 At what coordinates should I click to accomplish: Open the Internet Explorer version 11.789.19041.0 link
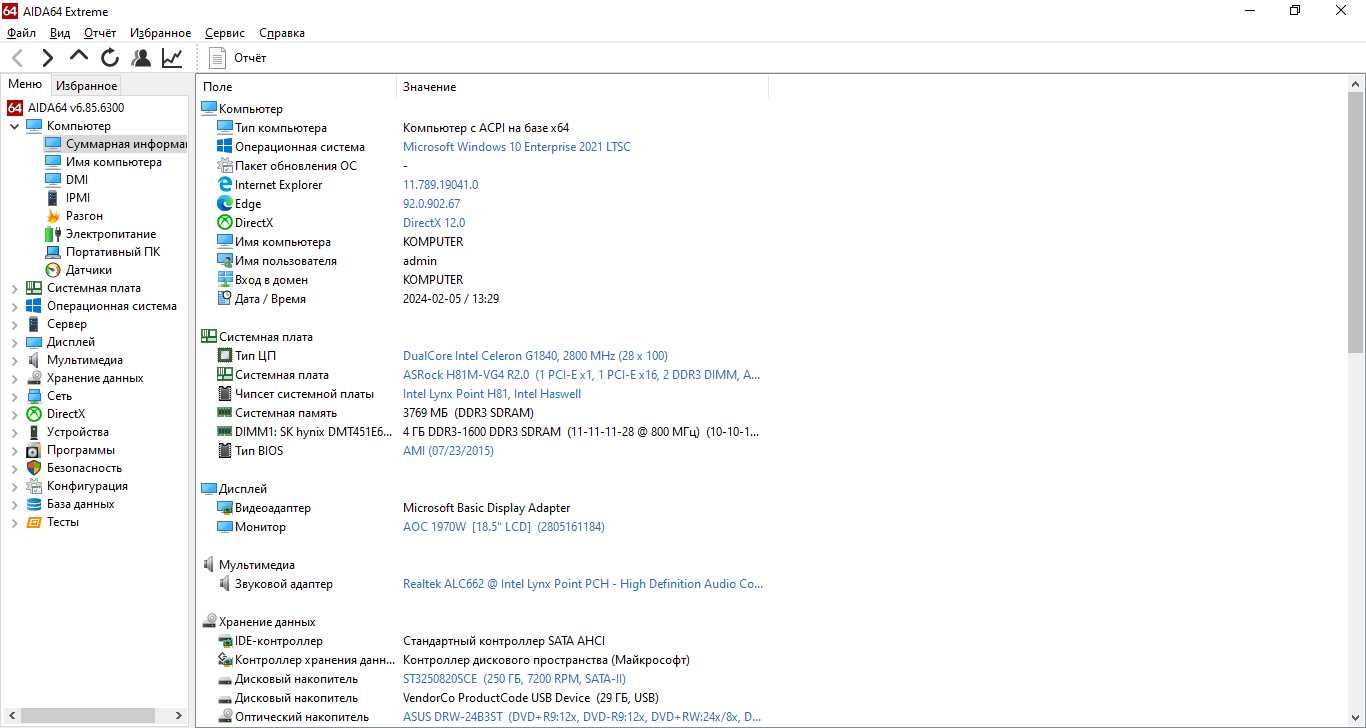point(440,185)
